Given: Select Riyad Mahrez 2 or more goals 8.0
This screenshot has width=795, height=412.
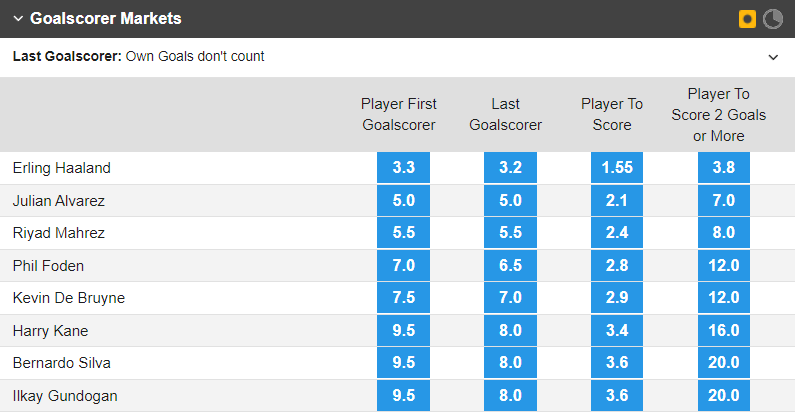Looking at the screenshot, I should click(x=724, y=233).
